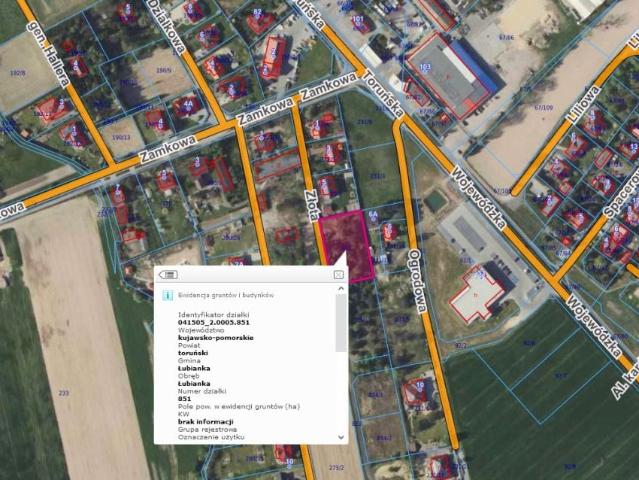639x480 pixels.
Task: Click the kujawsko-pomorskie województwo value
Action: pos(215,338)
